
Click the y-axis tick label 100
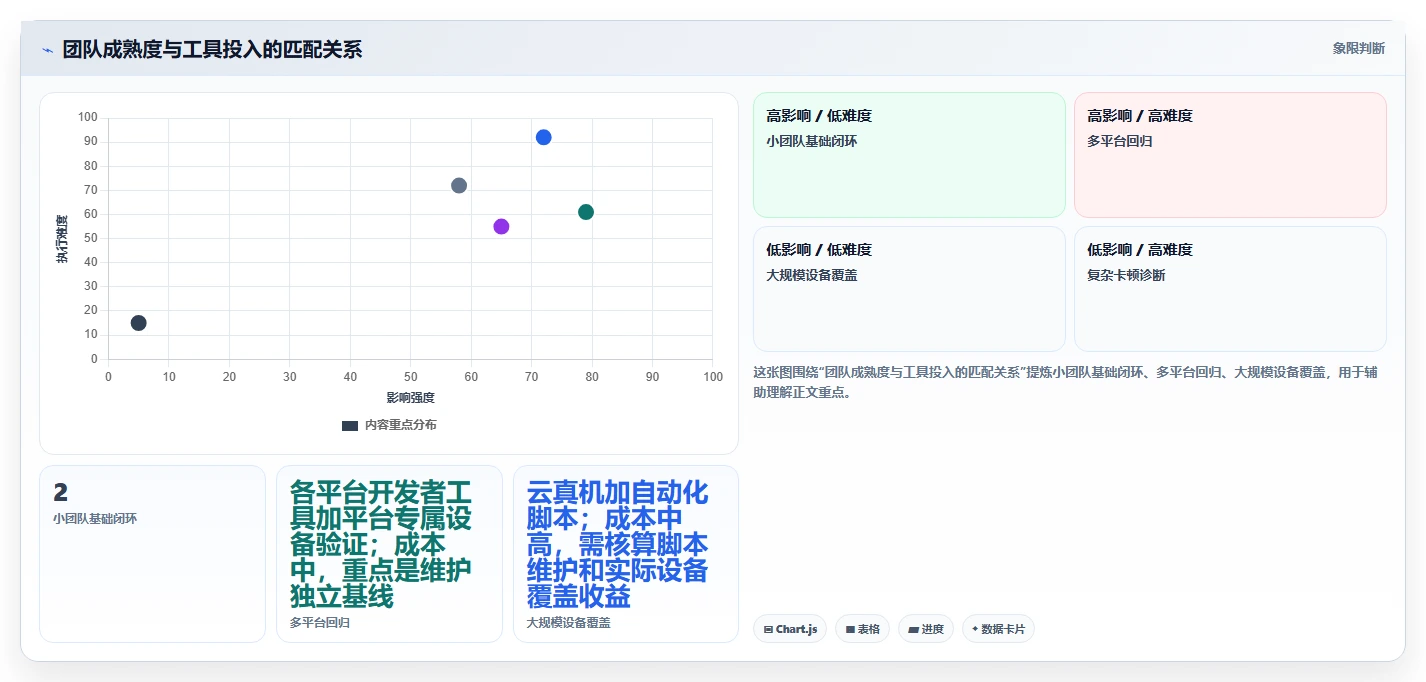pyautogui.click(x=88, y=118)
